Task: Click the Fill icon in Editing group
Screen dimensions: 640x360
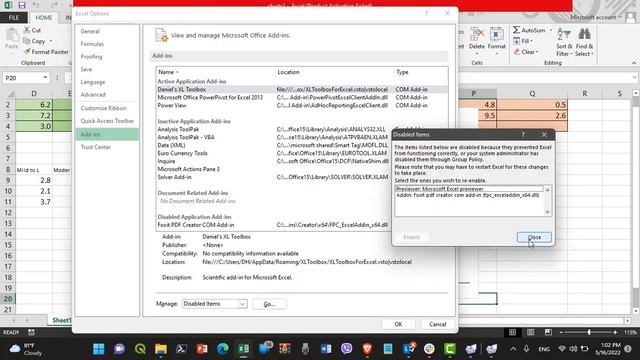Action: pos(516,41)
